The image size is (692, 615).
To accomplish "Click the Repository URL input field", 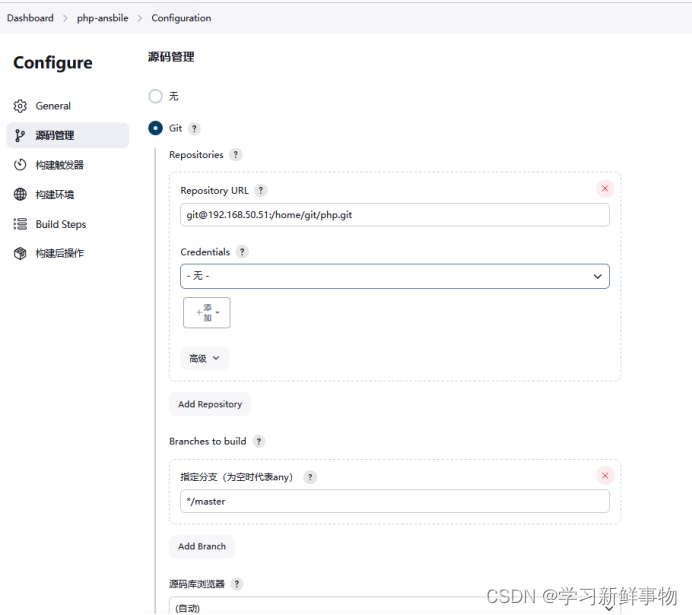I will (395, 215).
